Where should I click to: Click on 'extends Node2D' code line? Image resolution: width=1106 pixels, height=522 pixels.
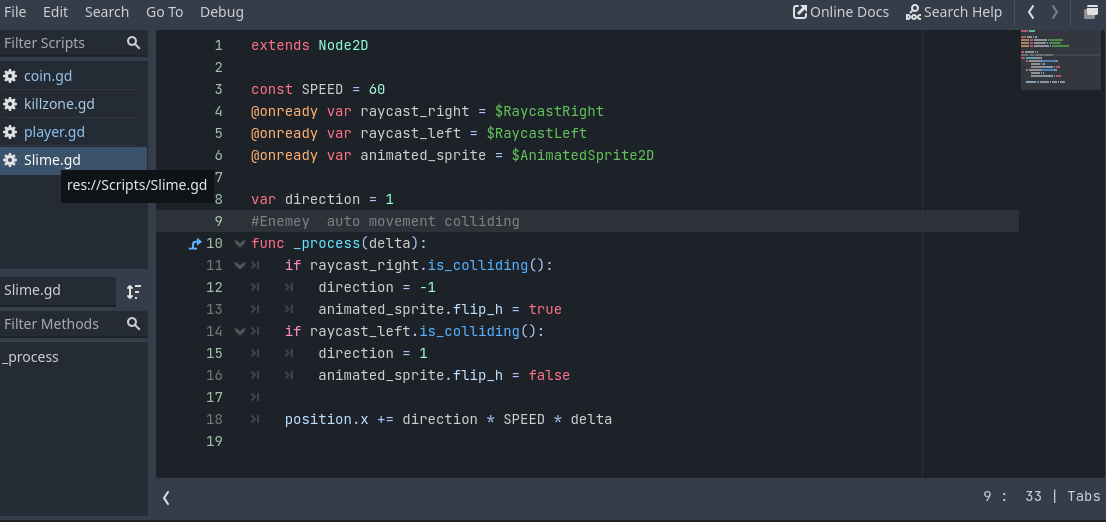tap(310, 46)
